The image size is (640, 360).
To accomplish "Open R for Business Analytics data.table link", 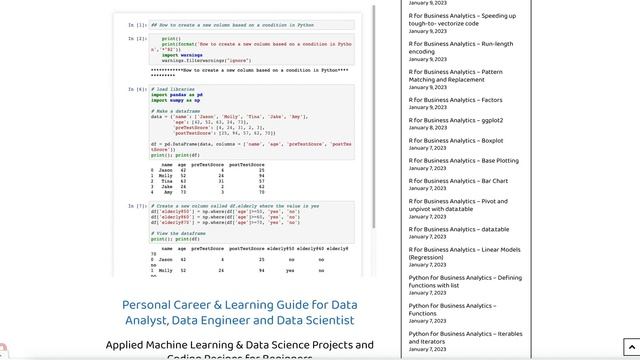I will [x=459, y=230].
